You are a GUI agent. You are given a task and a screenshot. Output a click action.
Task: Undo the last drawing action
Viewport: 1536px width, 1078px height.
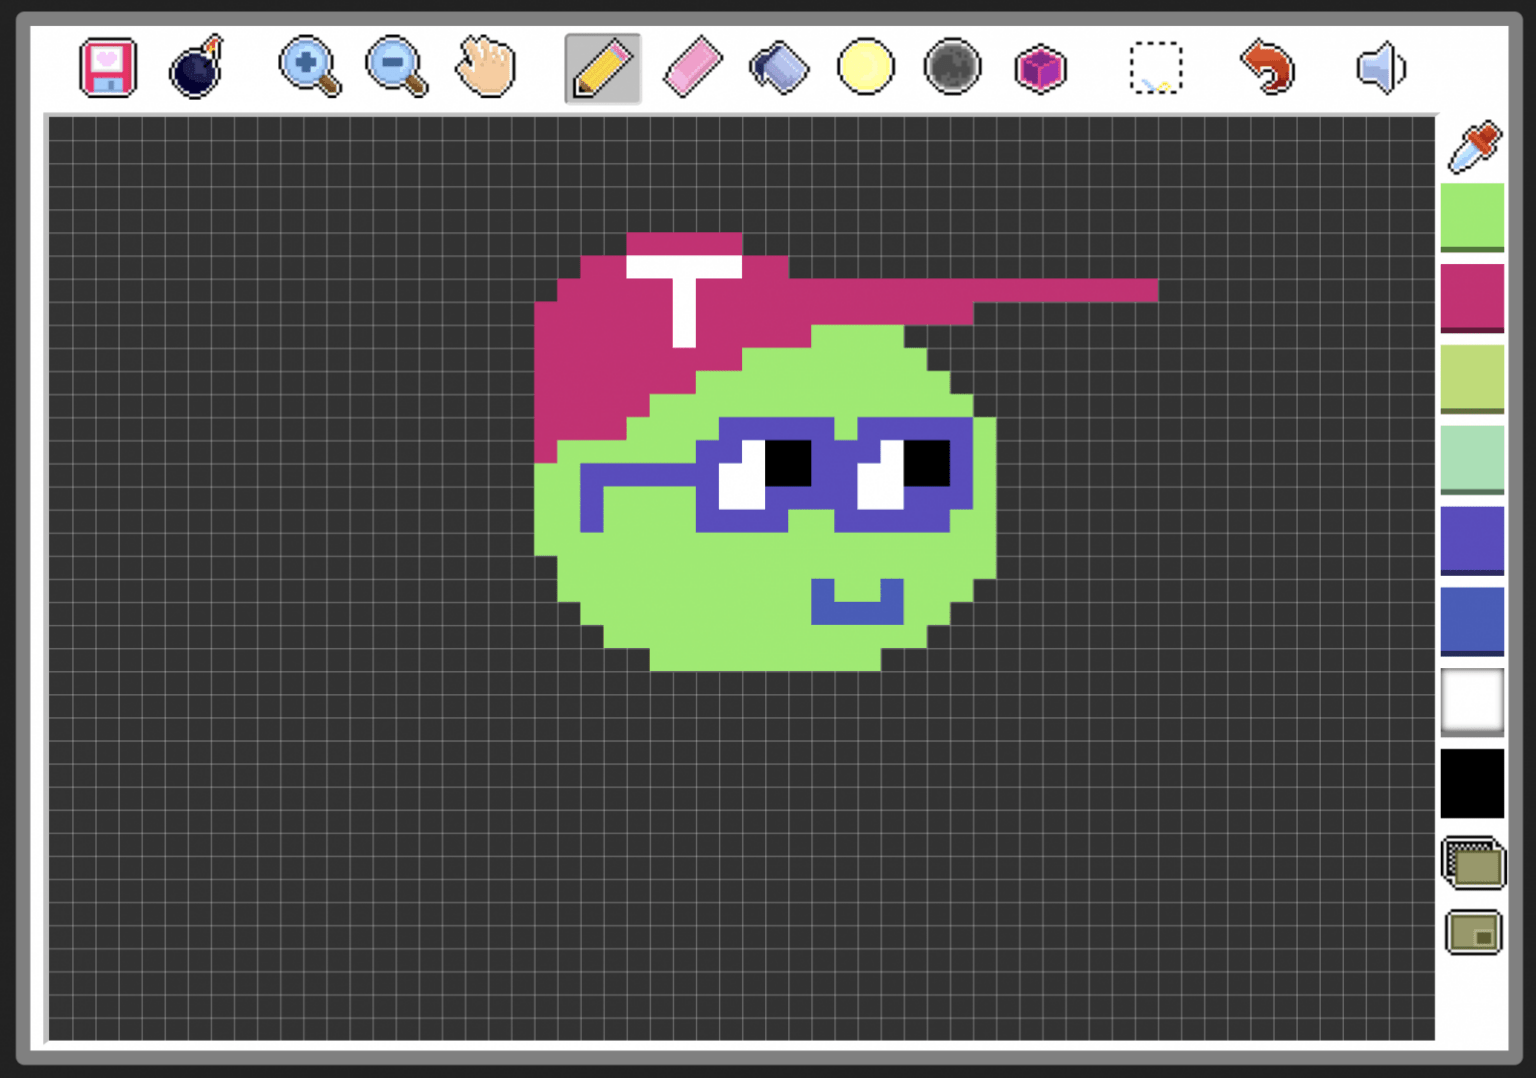(1266, 67)
